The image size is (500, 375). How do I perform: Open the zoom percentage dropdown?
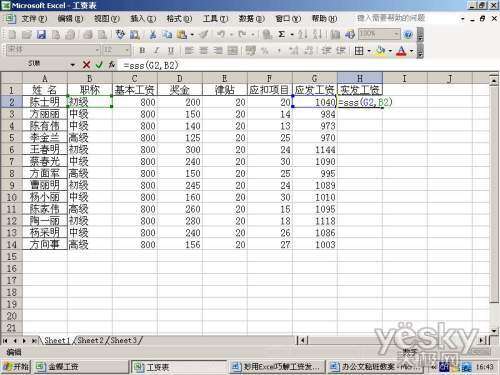(396, 34)
